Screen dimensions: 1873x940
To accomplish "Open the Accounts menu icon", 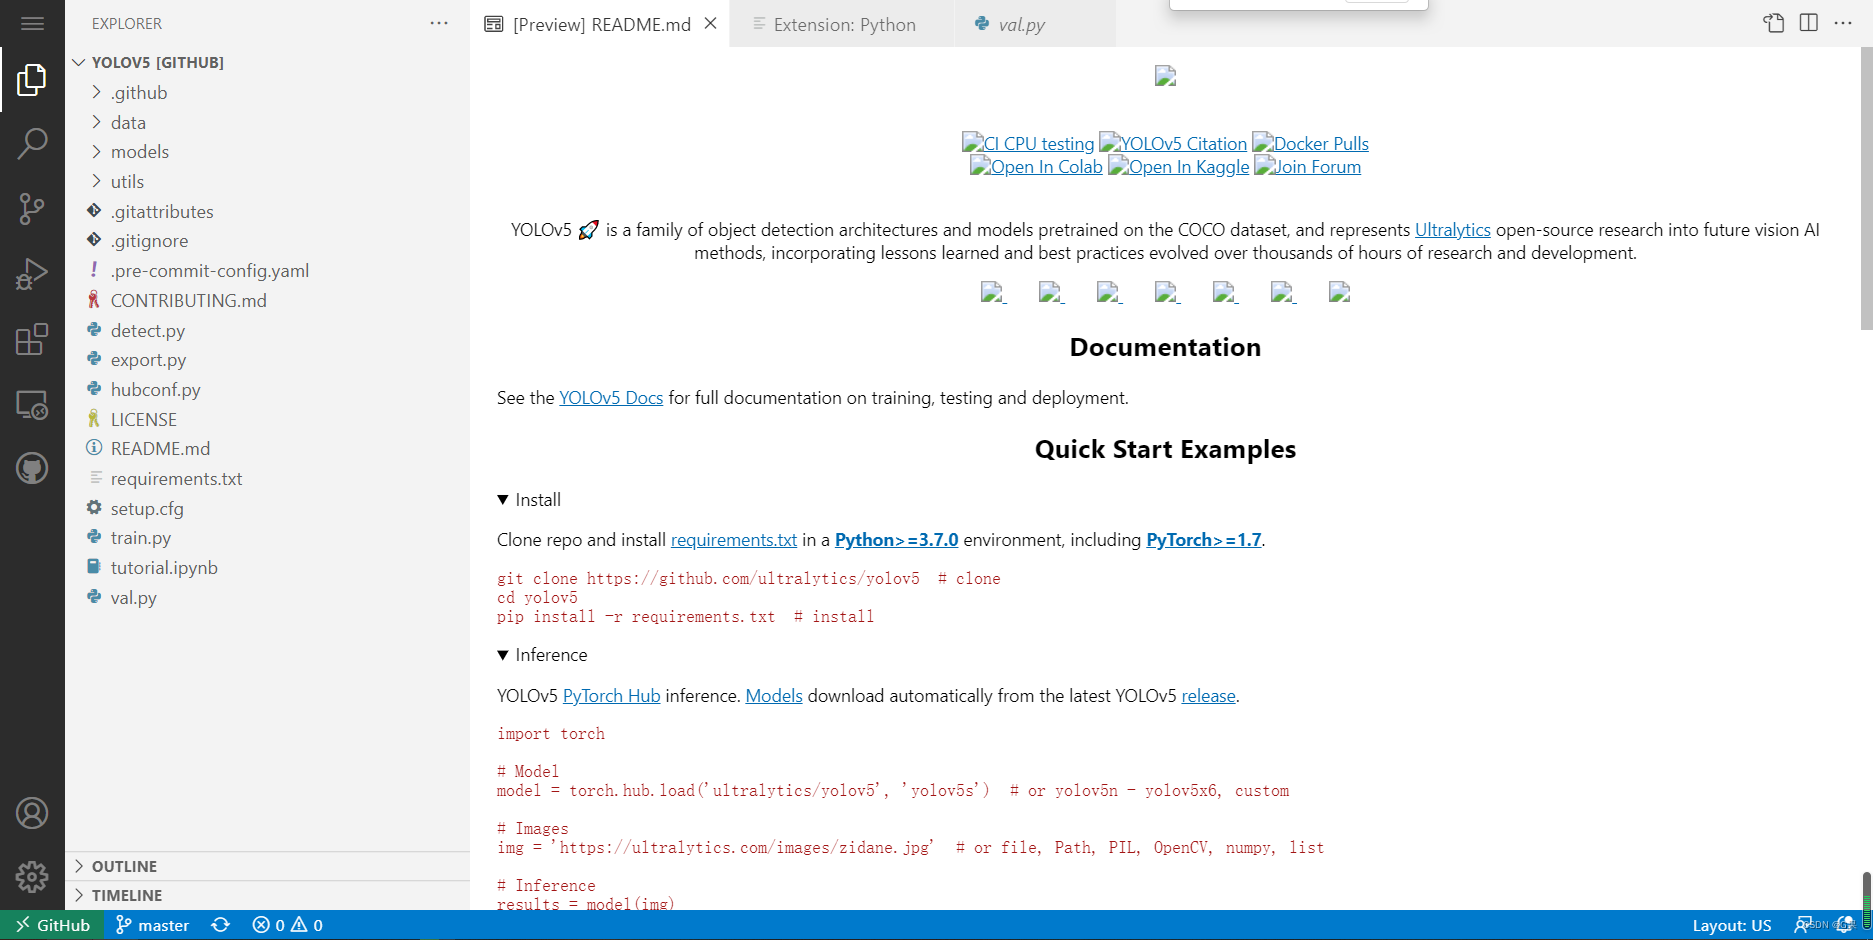I will (32, 813).
